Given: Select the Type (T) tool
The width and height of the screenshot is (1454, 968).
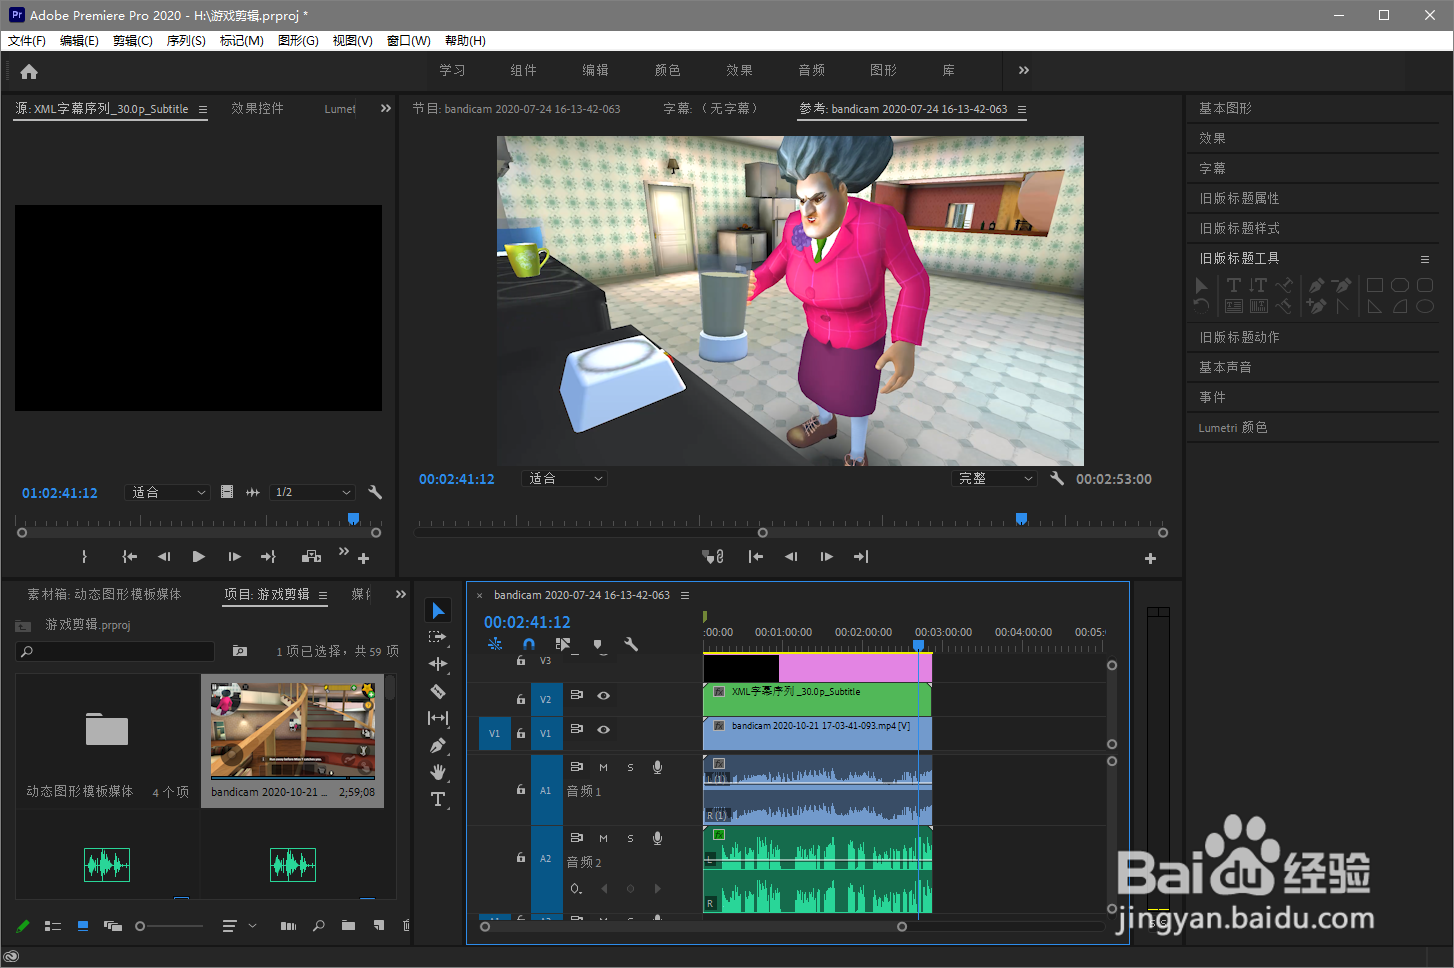Looking at the screenshot, I should pyautogui.click(x=438, y=799).
